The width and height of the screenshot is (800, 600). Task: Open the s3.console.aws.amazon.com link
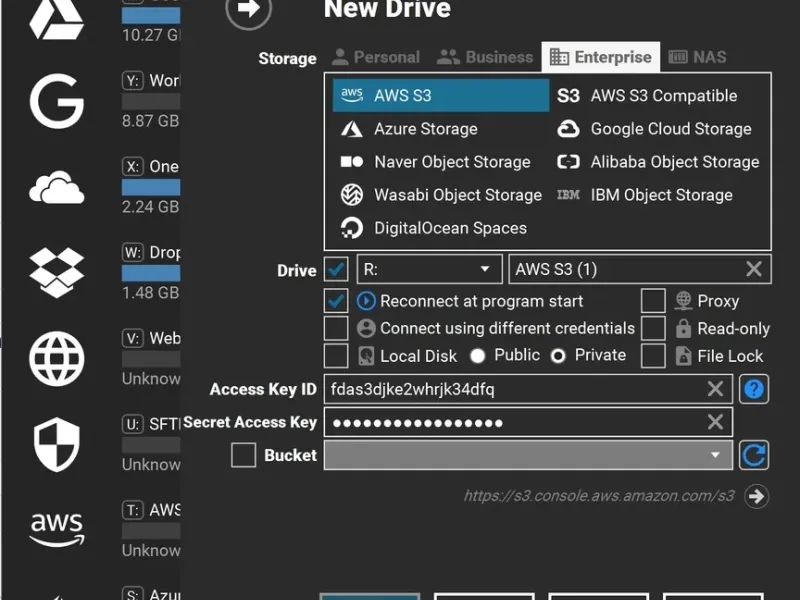tap(599, 496)
